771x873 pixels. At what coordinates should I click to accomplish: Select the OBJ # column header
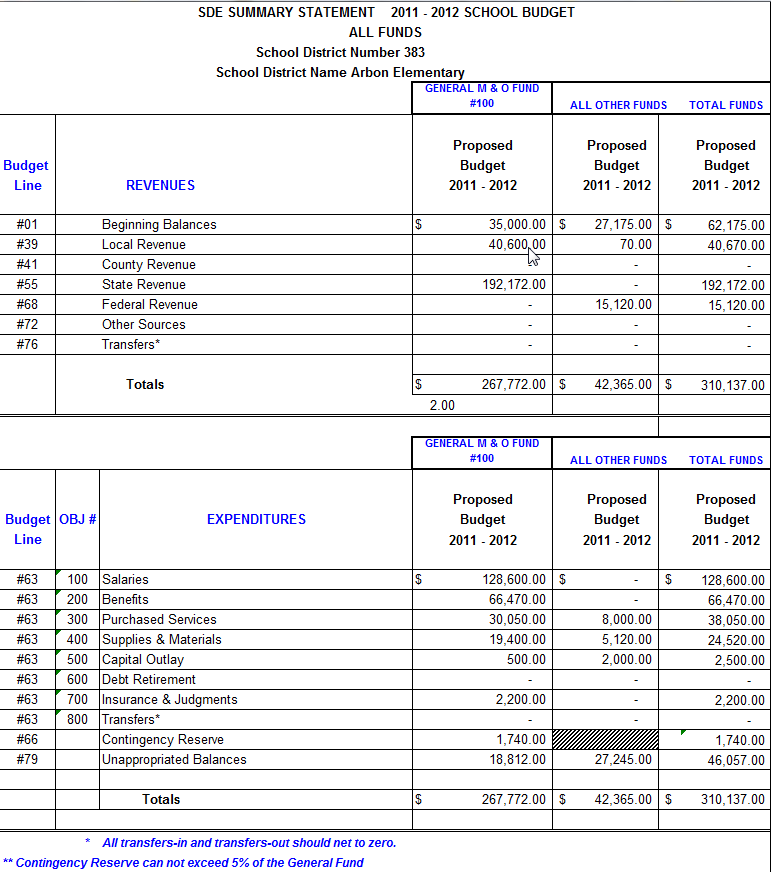77,519
